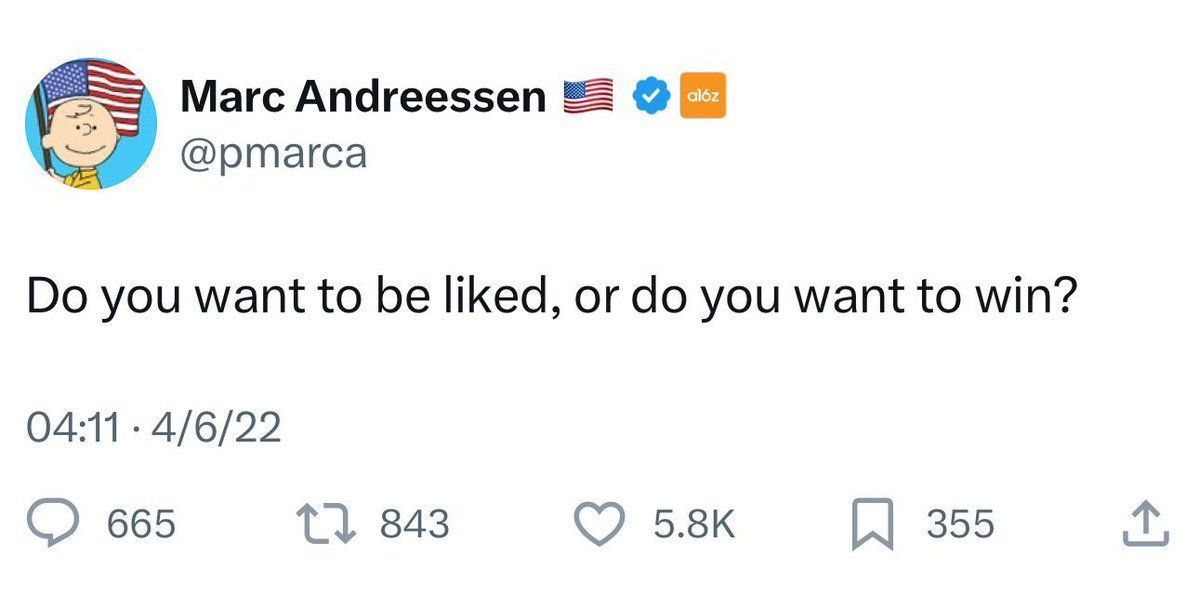The image size is (1199, 595).
Task: Click the 665 replies count
Action: coord(139,522)
